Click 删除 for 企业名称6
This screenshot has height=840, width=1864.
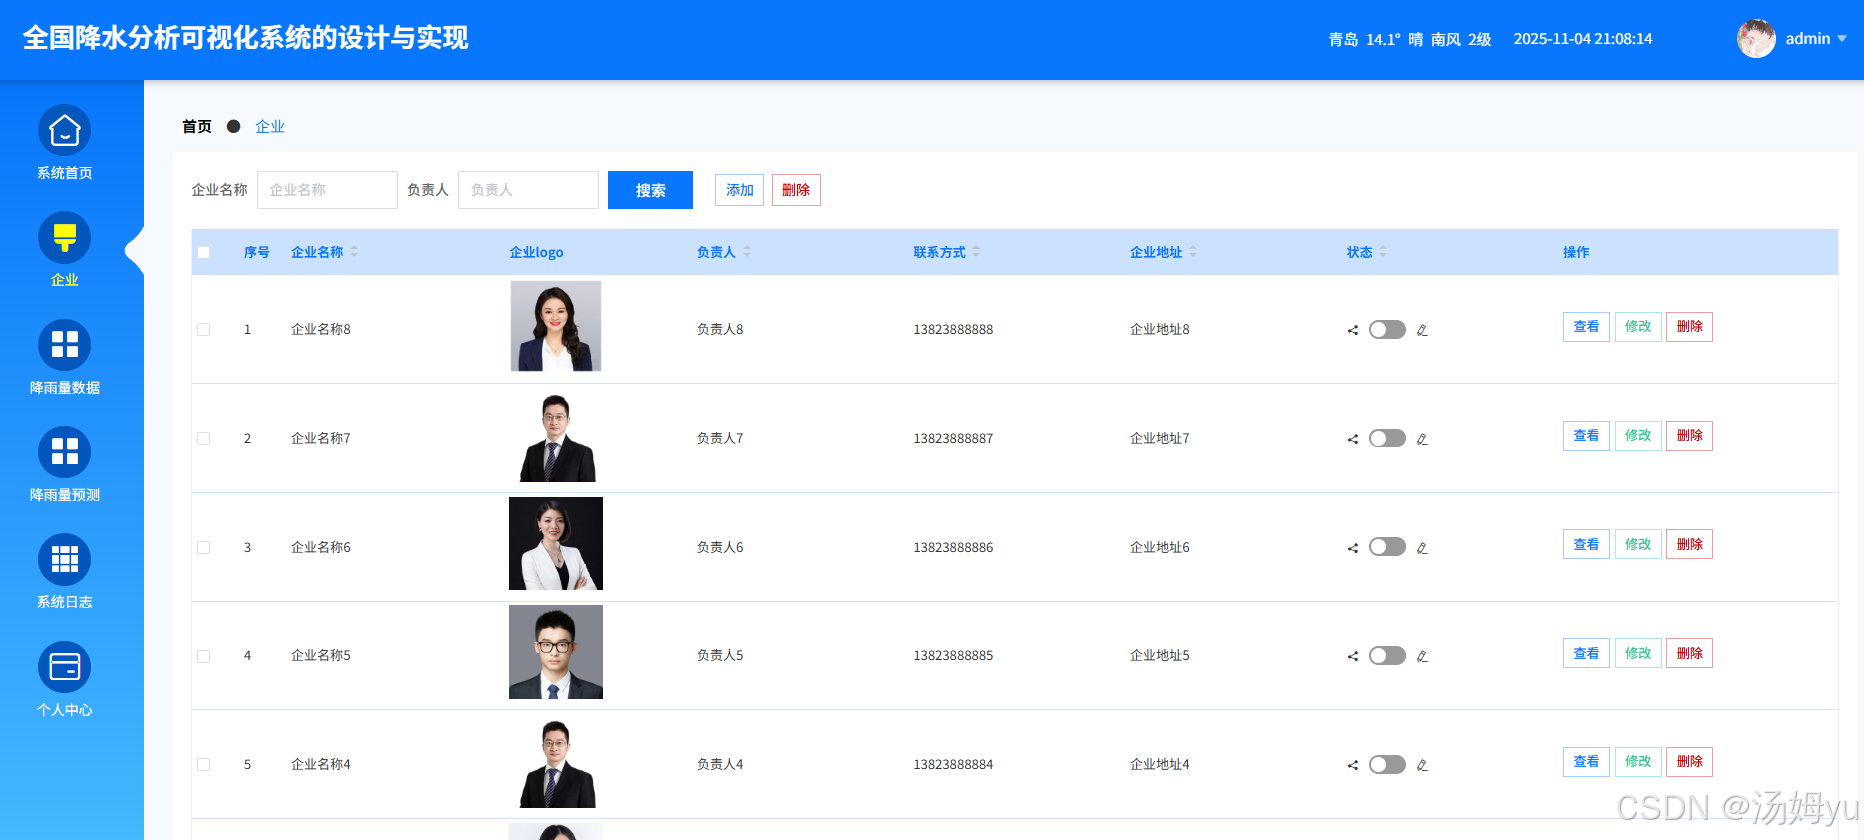click(1689, 544)
